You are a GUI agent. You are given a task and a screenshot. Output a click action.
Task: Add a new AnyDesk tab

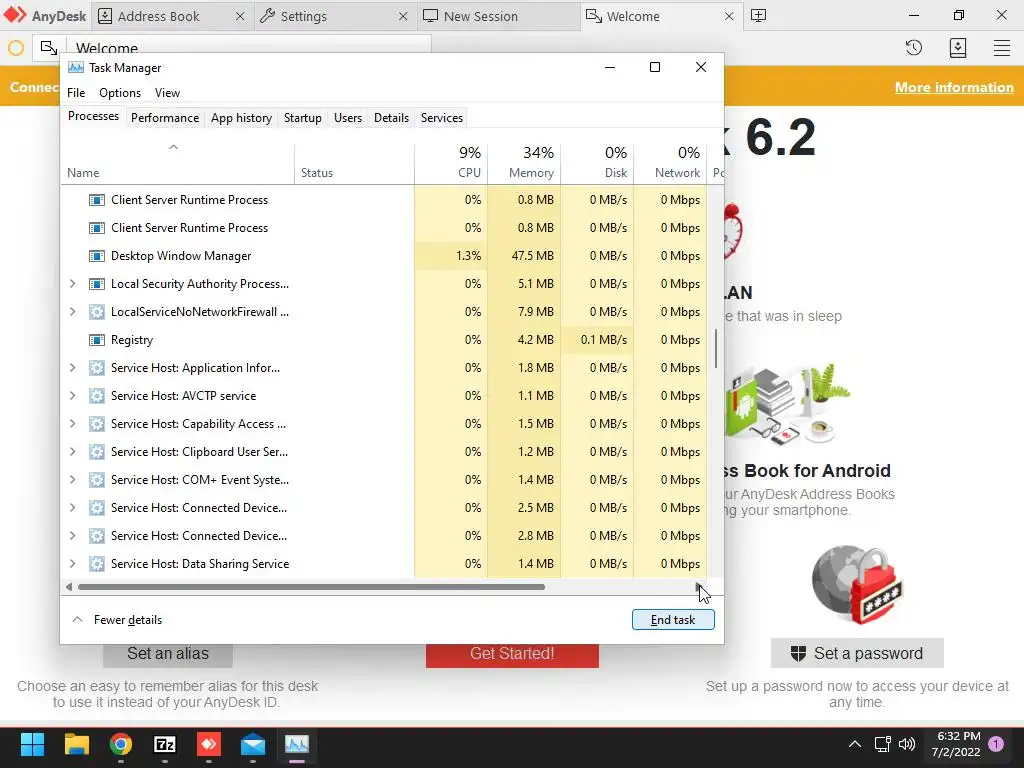click(758, 16)
